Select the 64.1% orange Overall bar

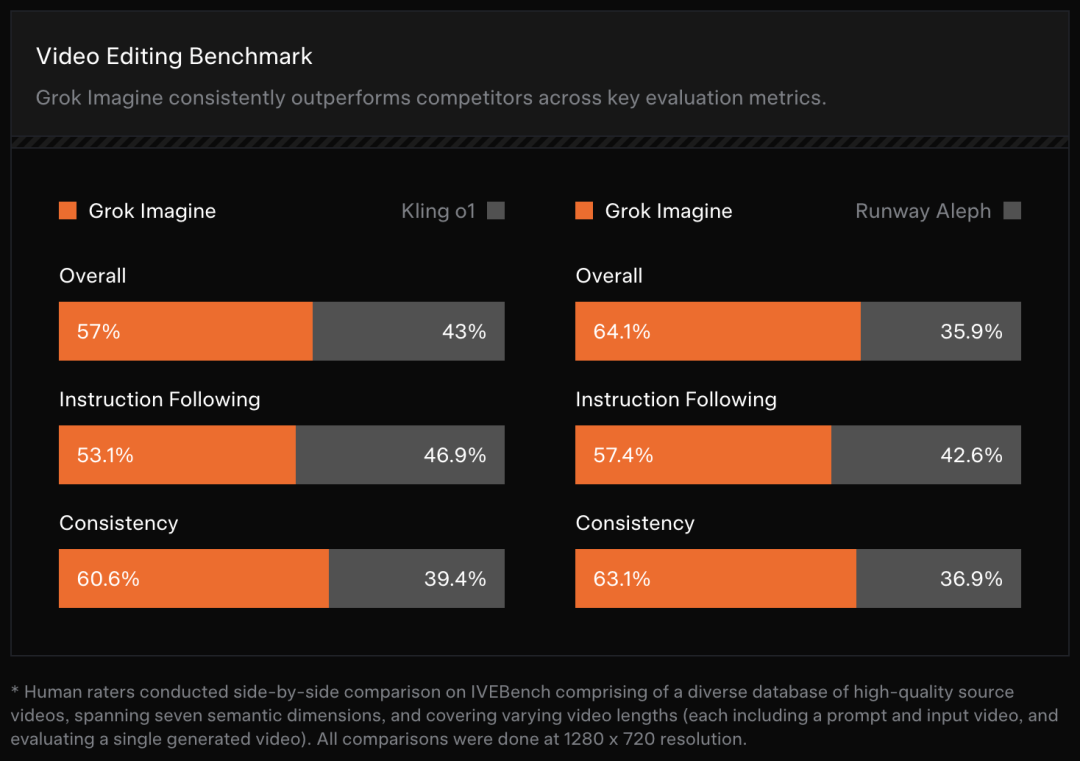(718, 331)
